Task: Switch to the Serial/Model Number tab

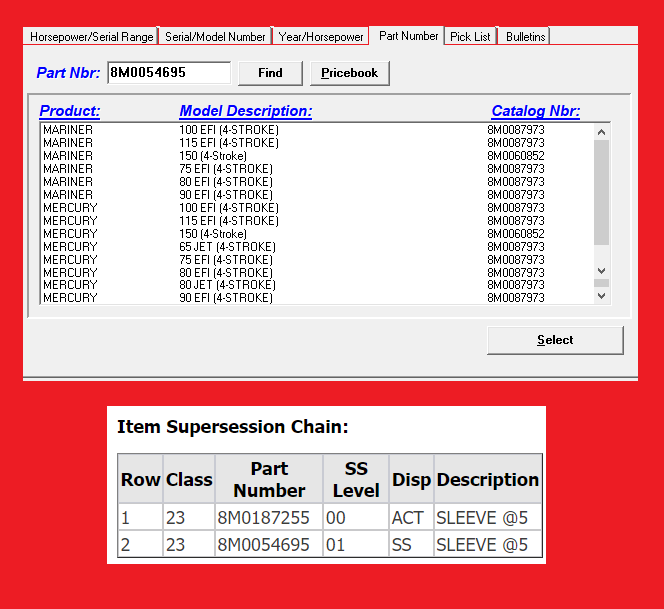Action: (x=215, y=37)
